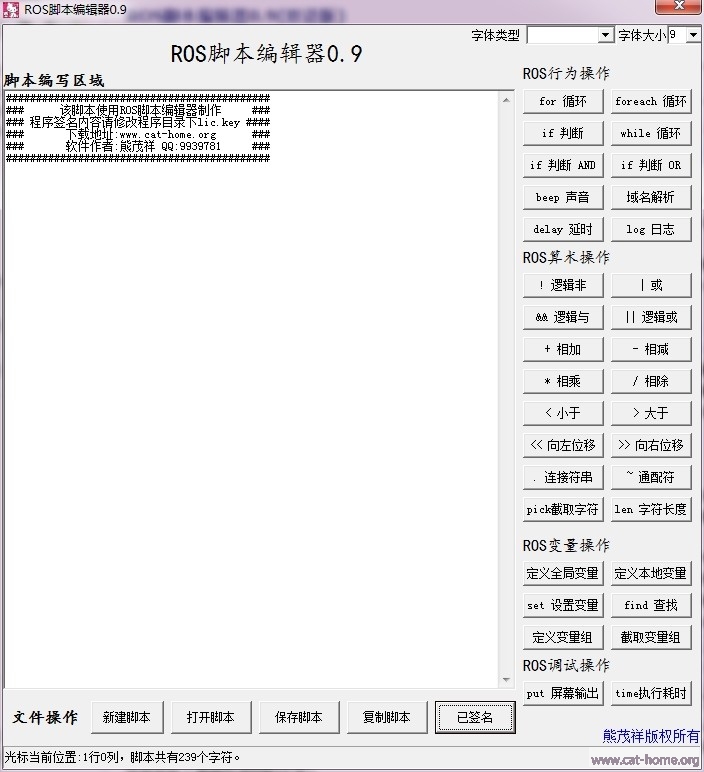Click the log button

pos(650,229)
